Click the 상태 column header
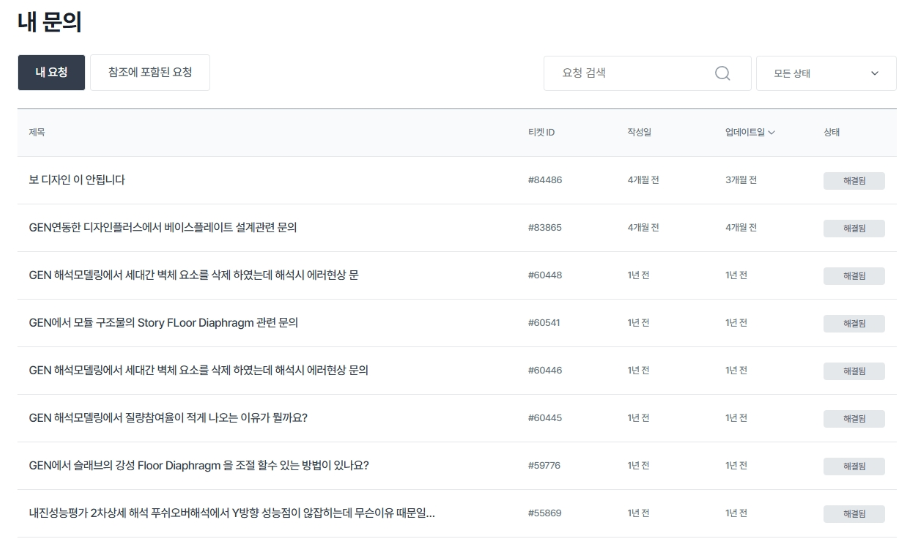 [x=831, y=132]
